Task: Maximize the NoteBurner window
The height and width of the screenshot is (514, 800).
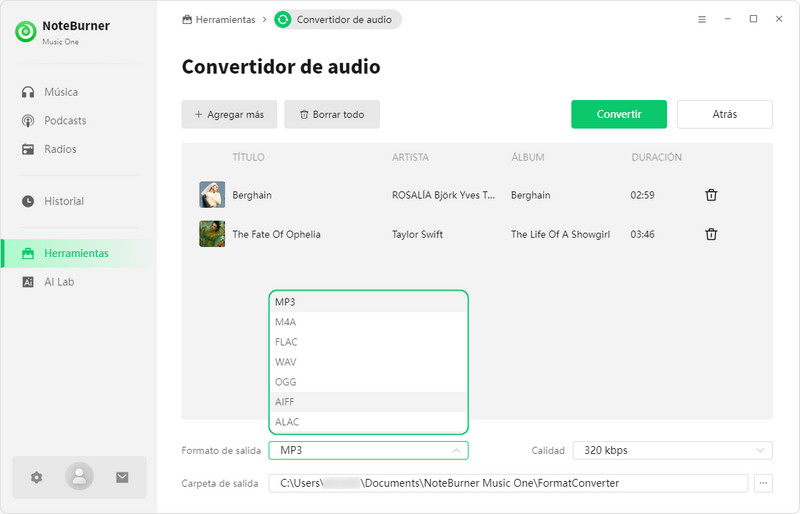Action: [x=753, y=19]
